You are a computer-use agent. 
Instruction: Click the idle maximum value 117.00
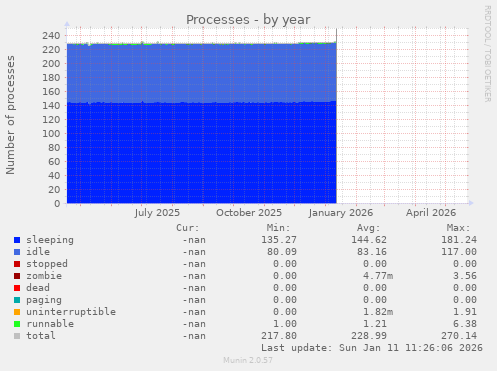pyautogui.click(x=459, y=252)
